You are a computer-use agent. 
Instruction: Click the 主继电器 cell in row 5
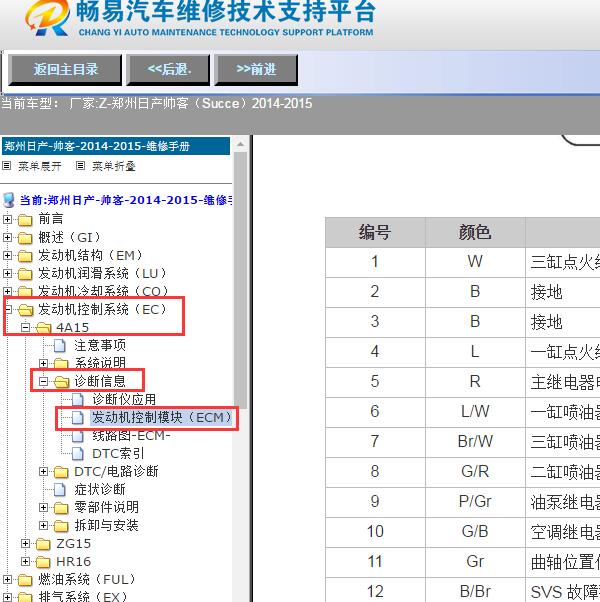563,382
